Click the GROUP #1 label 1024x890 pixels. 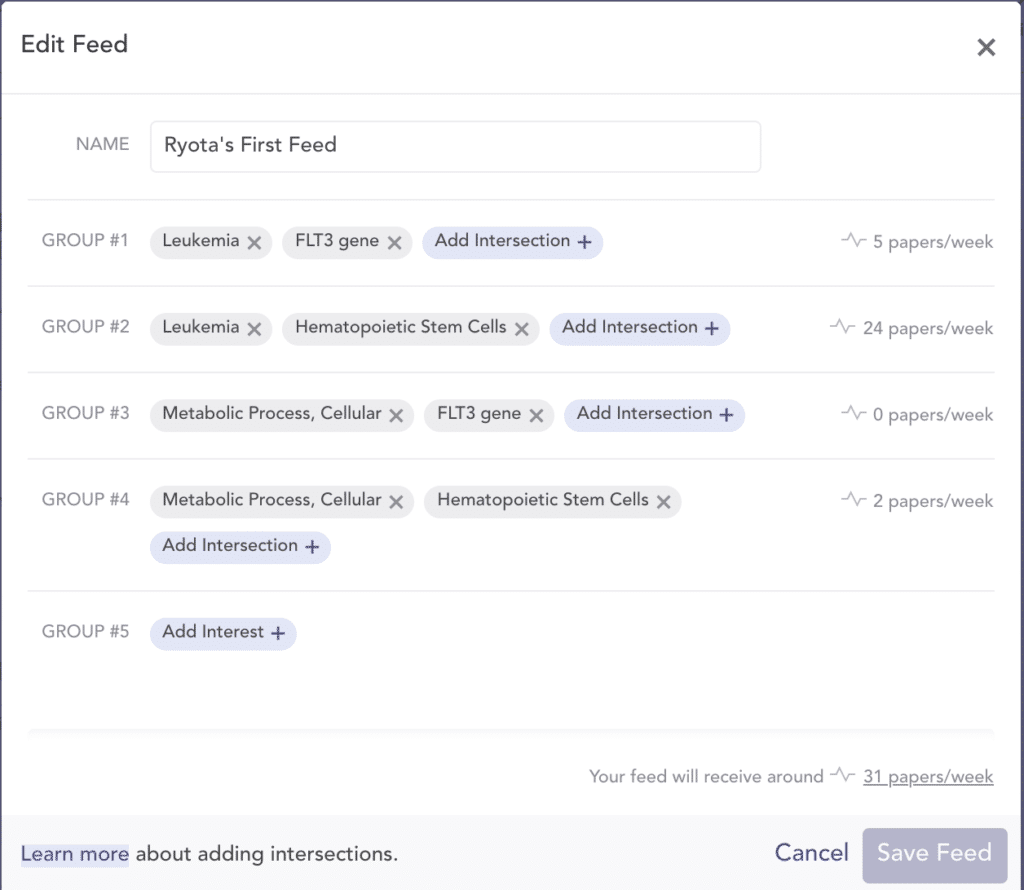tap(86, 240)
